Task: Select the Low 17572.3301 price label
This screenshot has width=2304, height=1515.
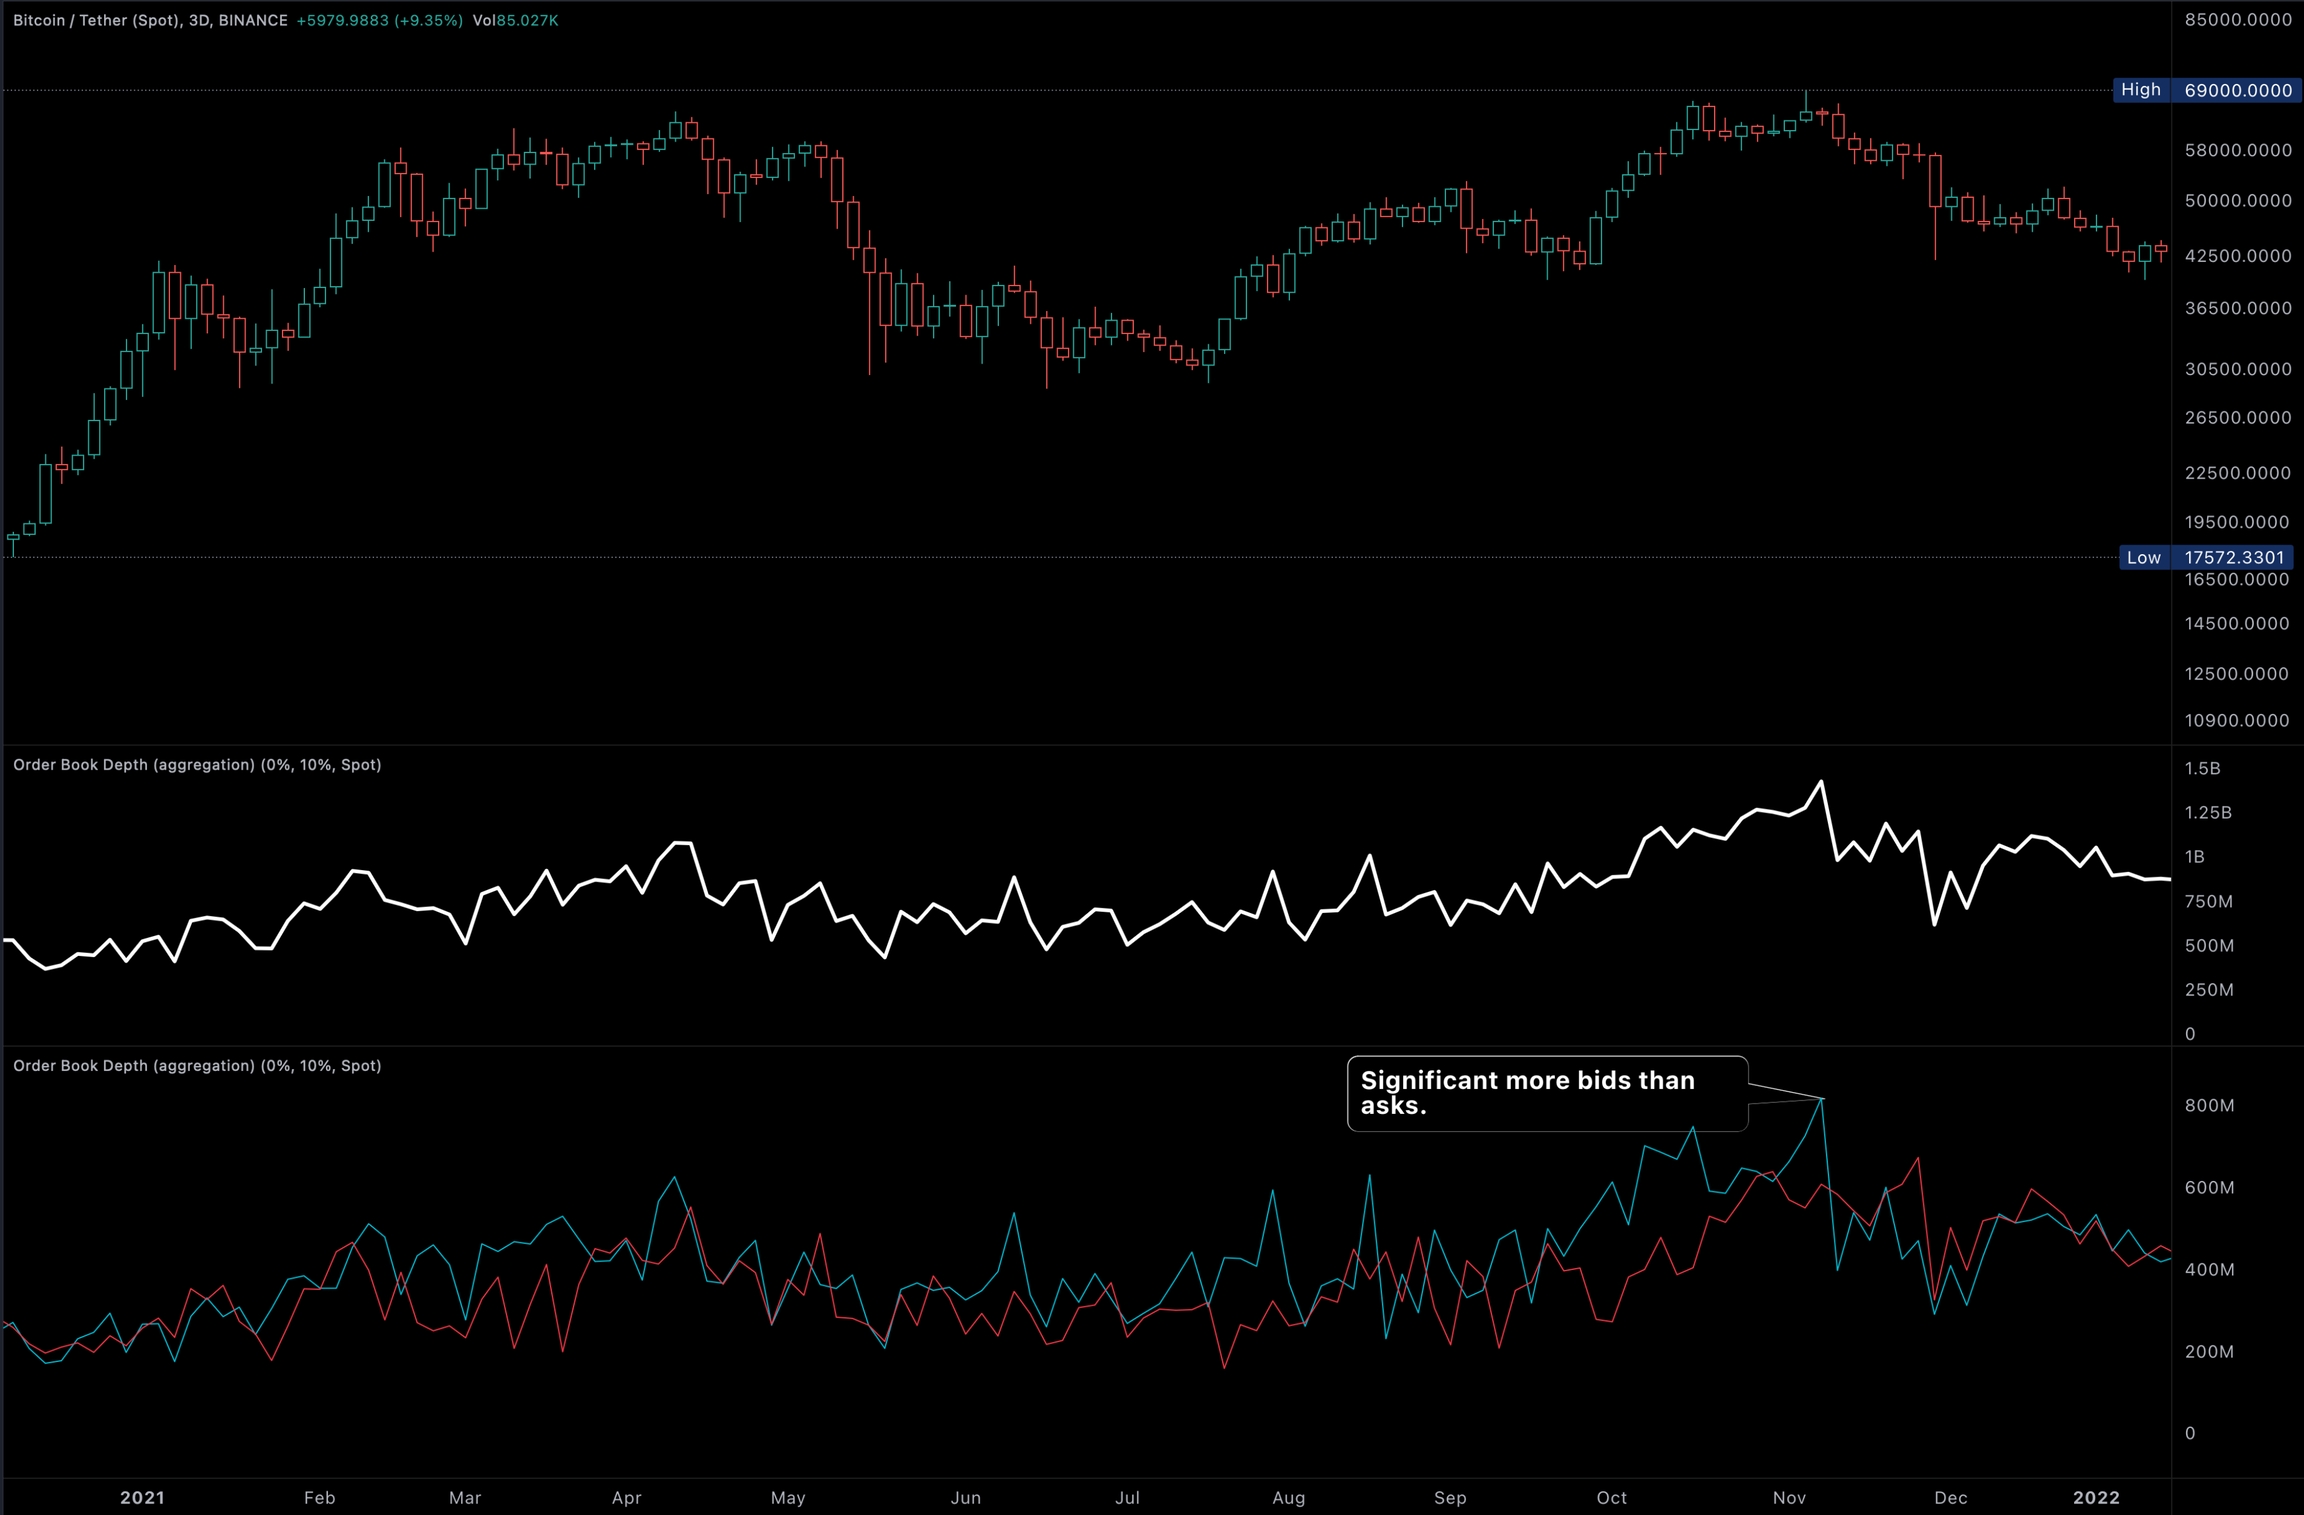Action: (x=2207, y=557)
